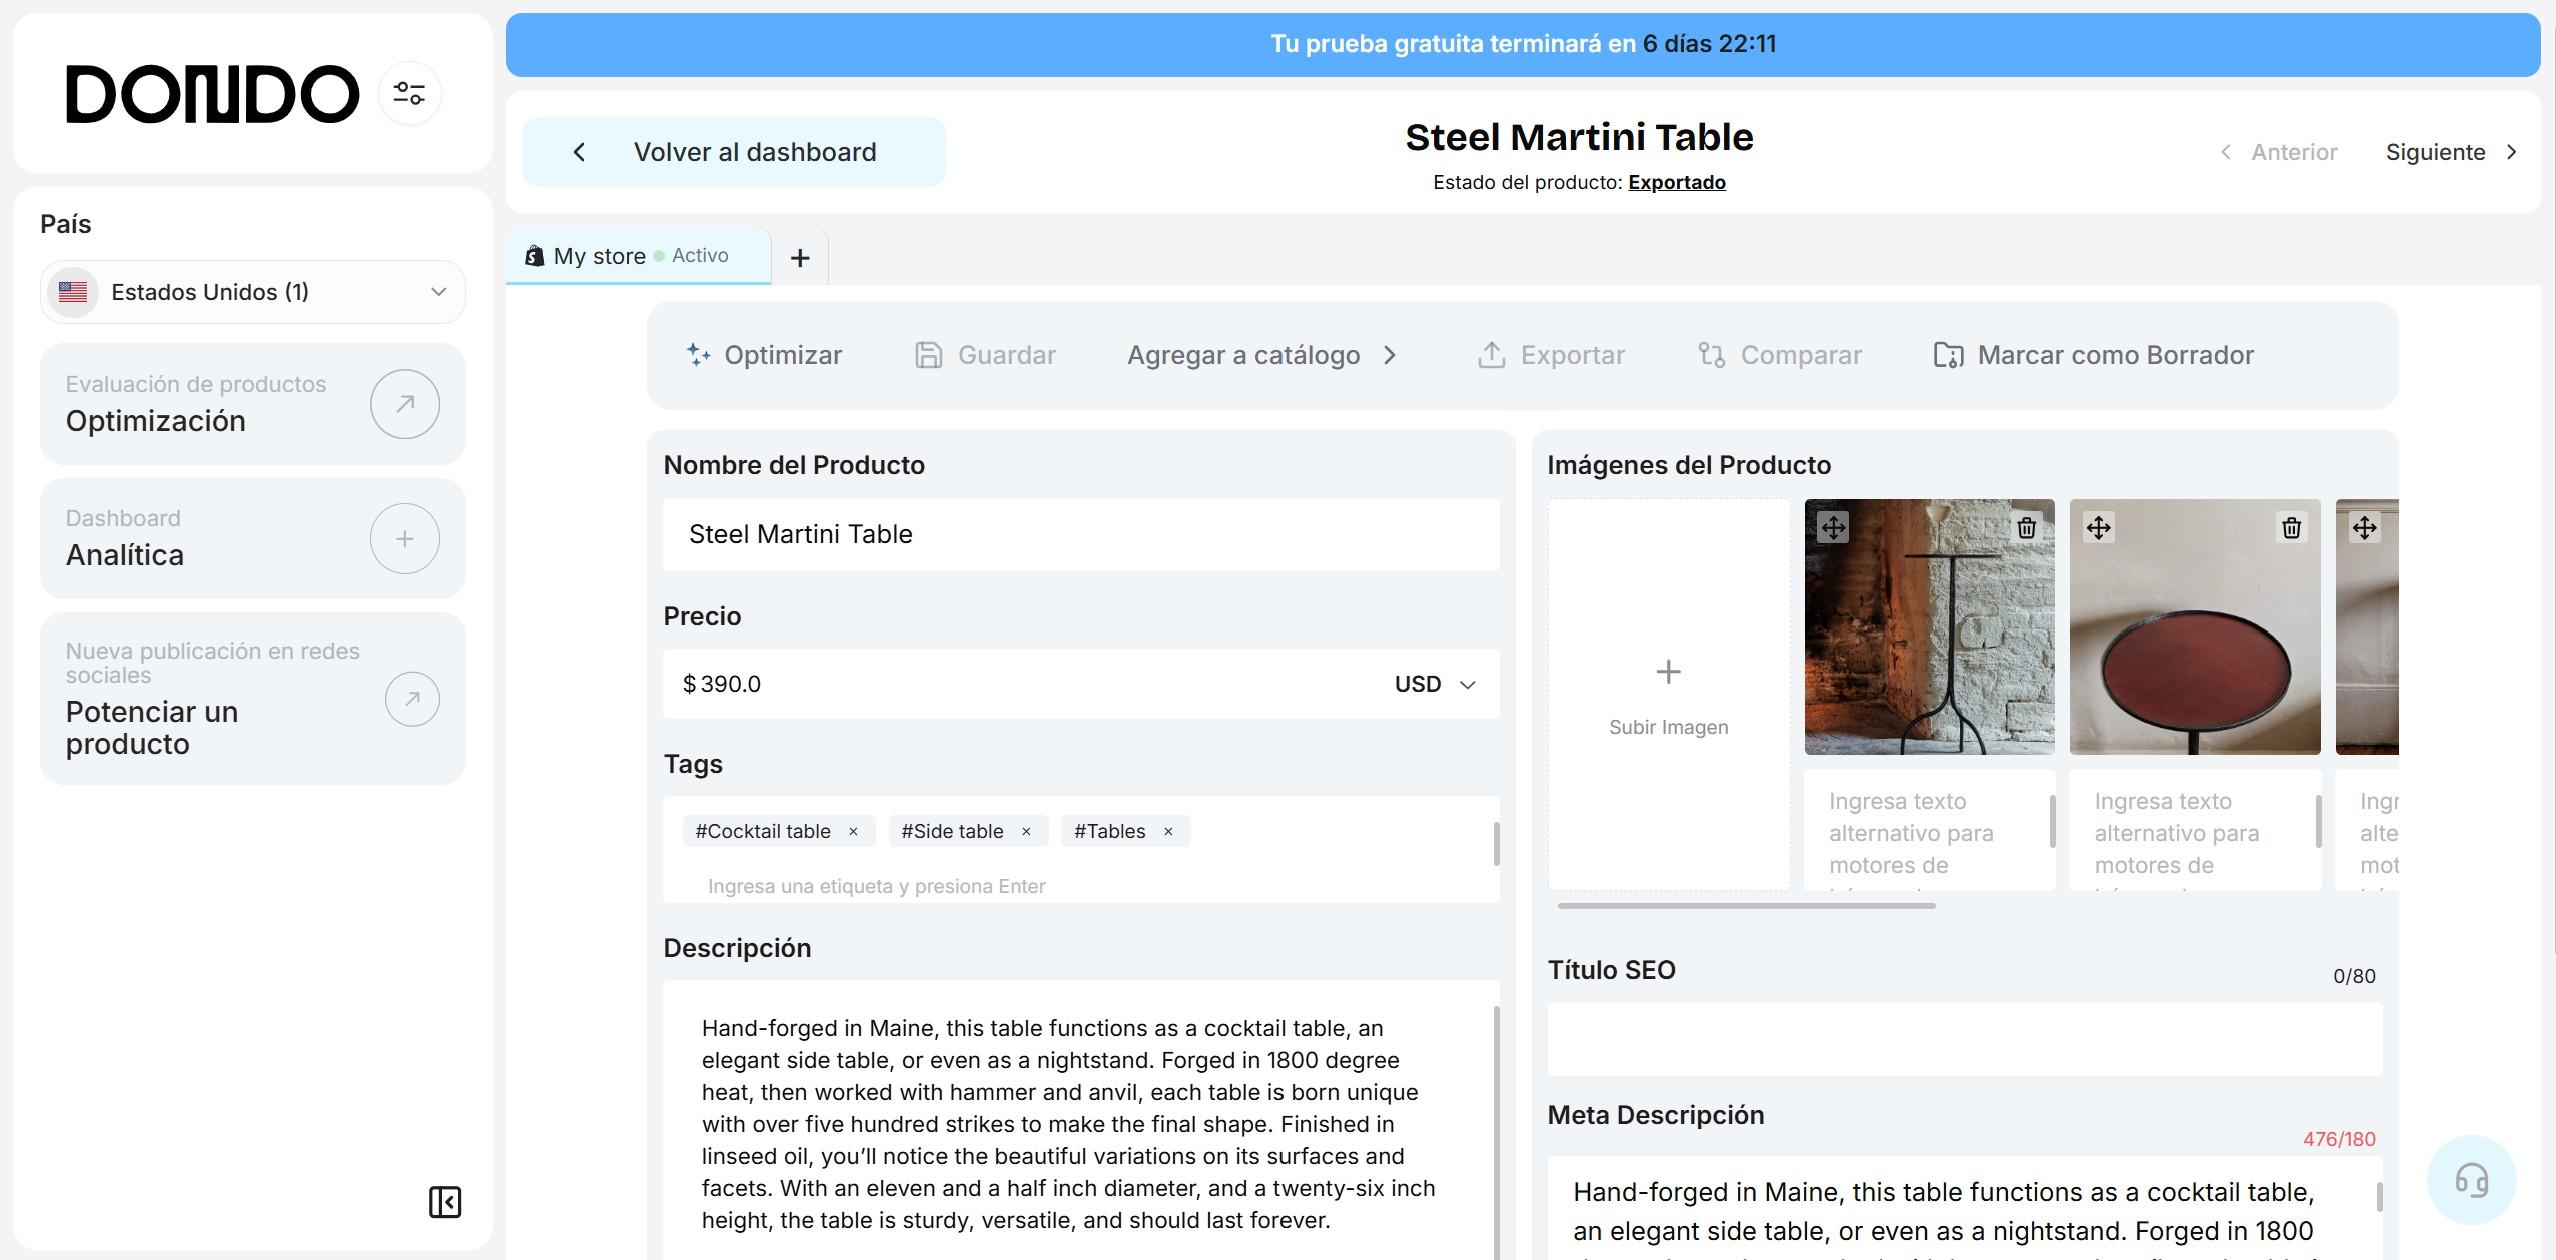Delete the second product image, the red tabletop
This screenshot has width=2556, height=1260.
coord(2291,527)
